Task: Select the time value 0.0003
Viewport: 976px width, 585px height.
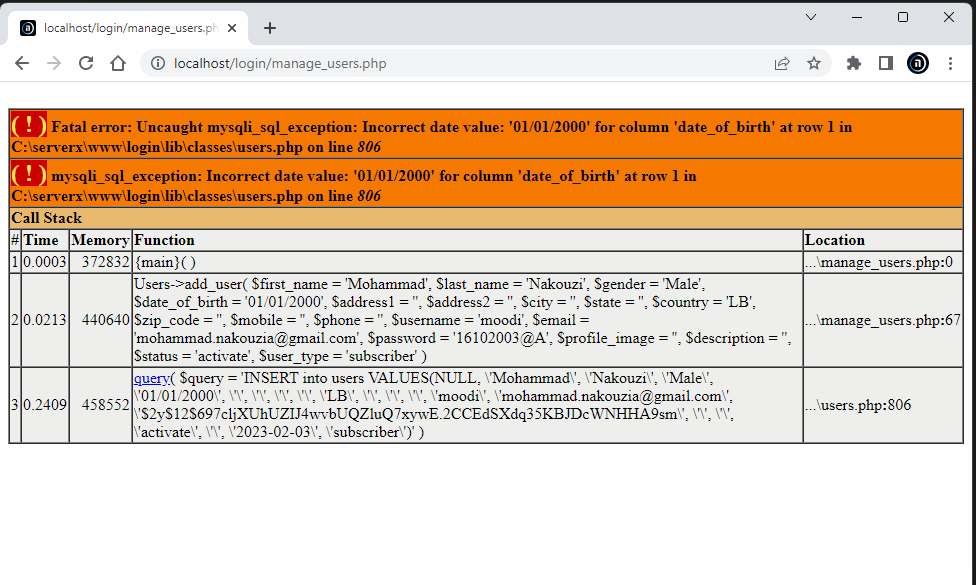Action: click(x=45, y=262)
